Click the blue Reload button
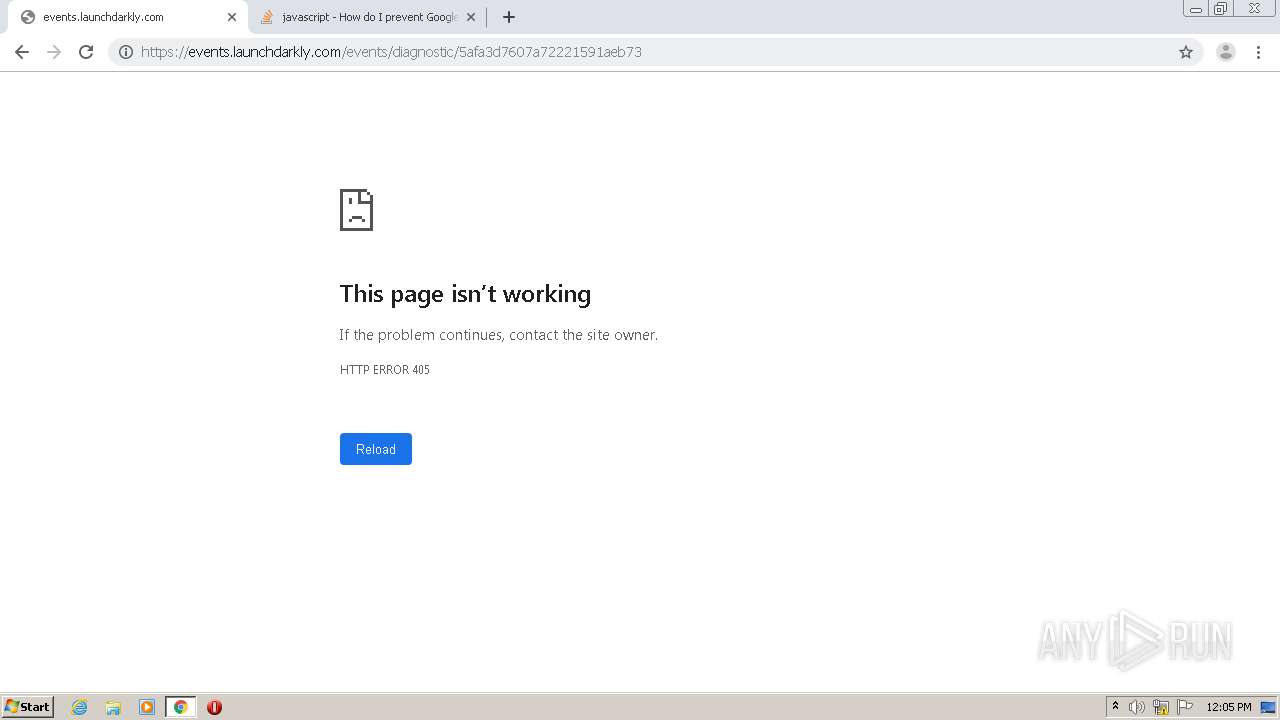The width and height of the screenshot is (1280, 720). 376,449
